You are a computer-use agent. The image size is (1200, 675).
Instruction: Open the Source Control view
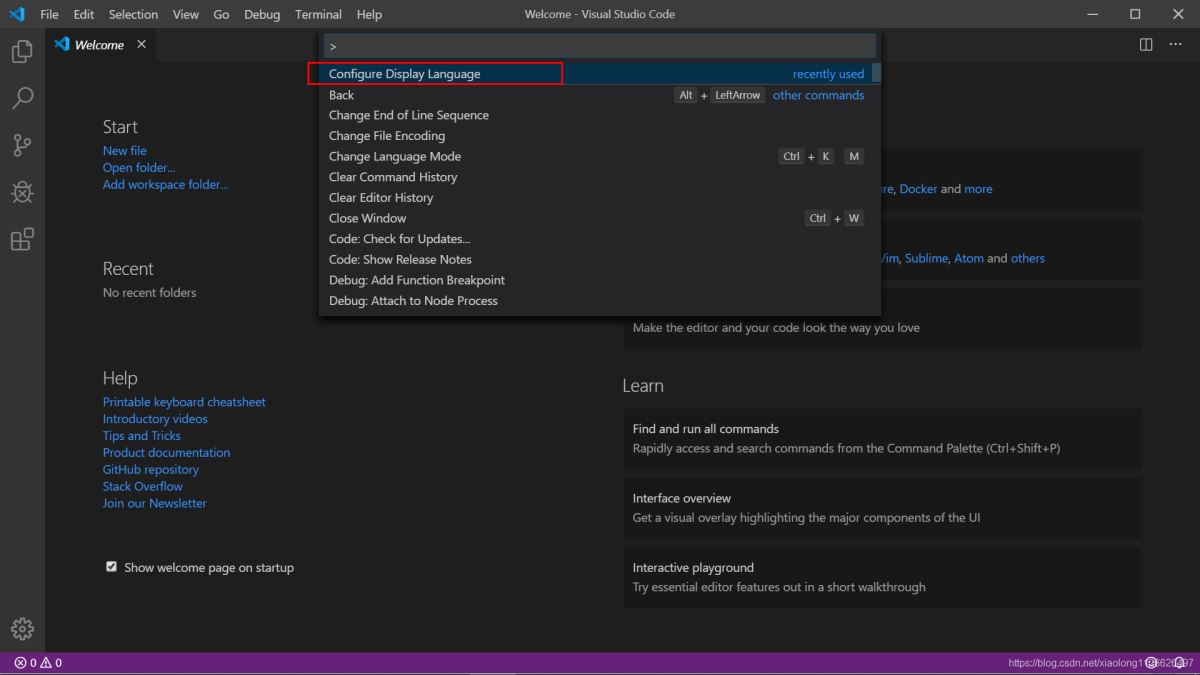[x=21, y=145]
